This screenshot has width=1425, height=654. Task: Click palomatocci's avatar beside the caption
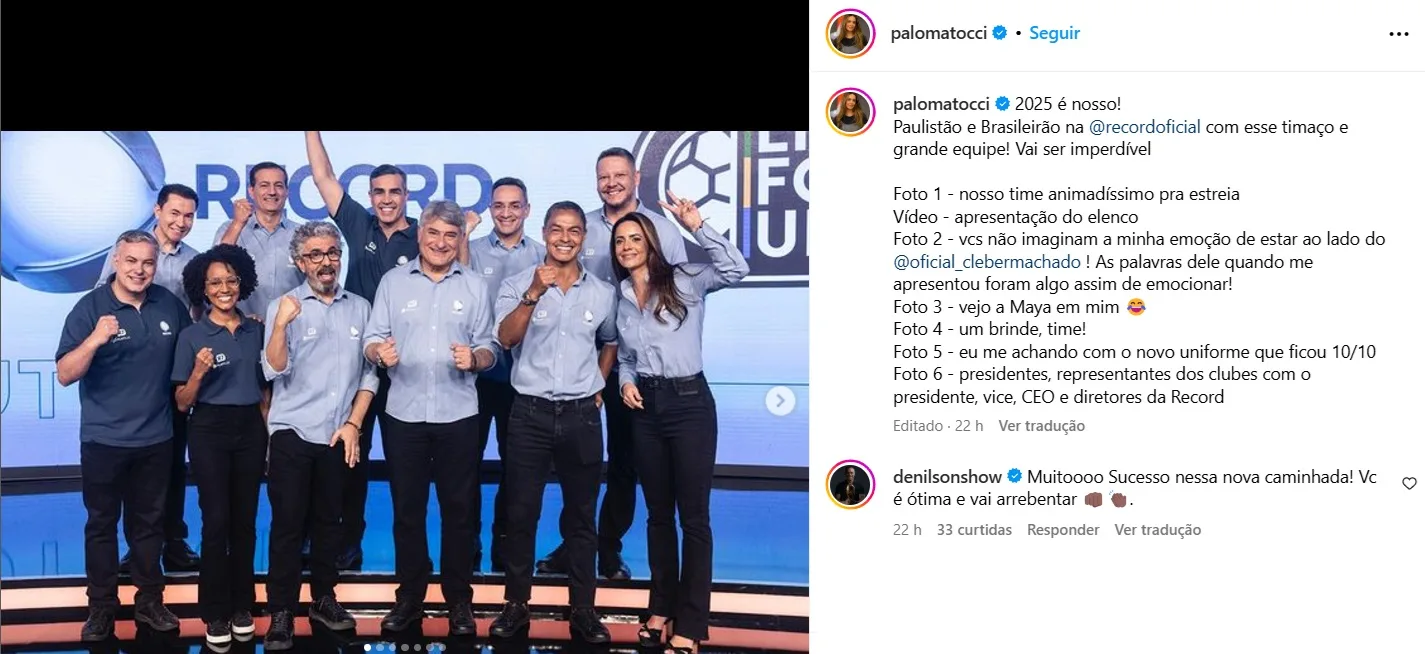851,111
